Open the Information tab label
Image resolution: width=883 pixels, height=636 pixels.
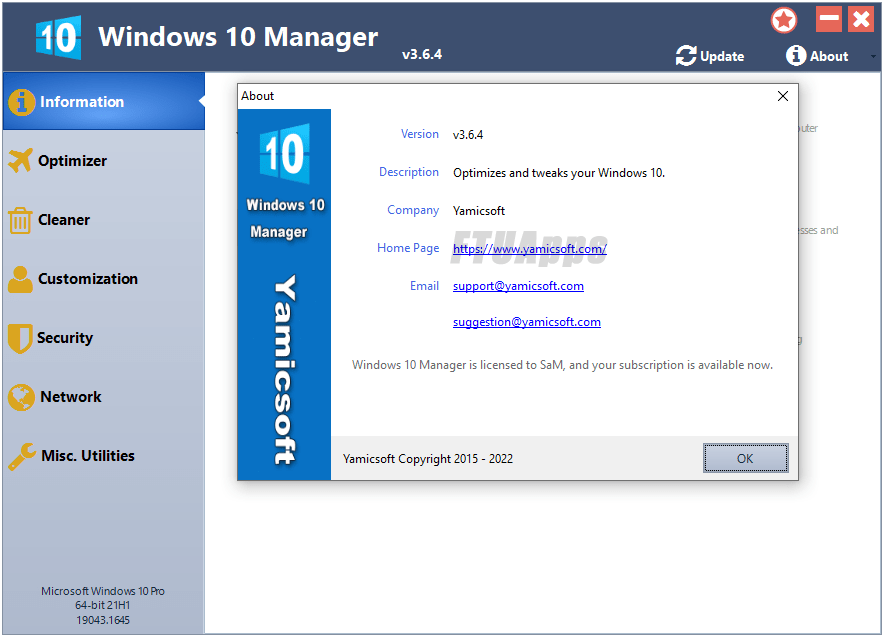pos(82,102)
